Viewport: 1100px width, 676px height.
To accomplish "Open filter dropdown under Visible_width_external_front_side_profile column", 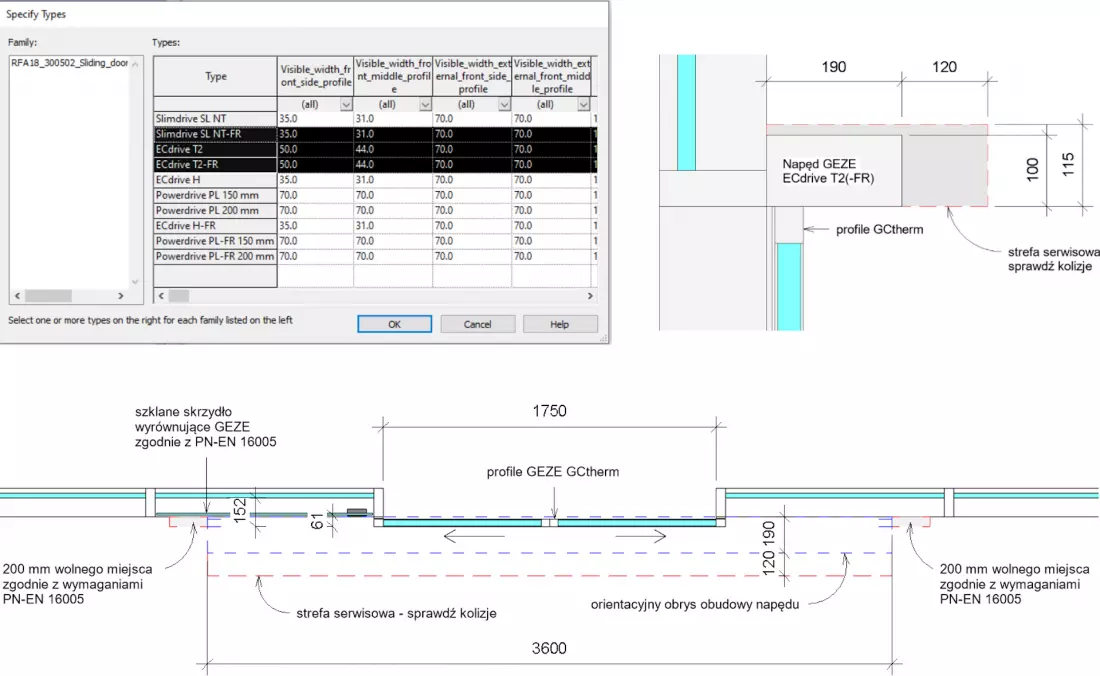I will (504, 104).
